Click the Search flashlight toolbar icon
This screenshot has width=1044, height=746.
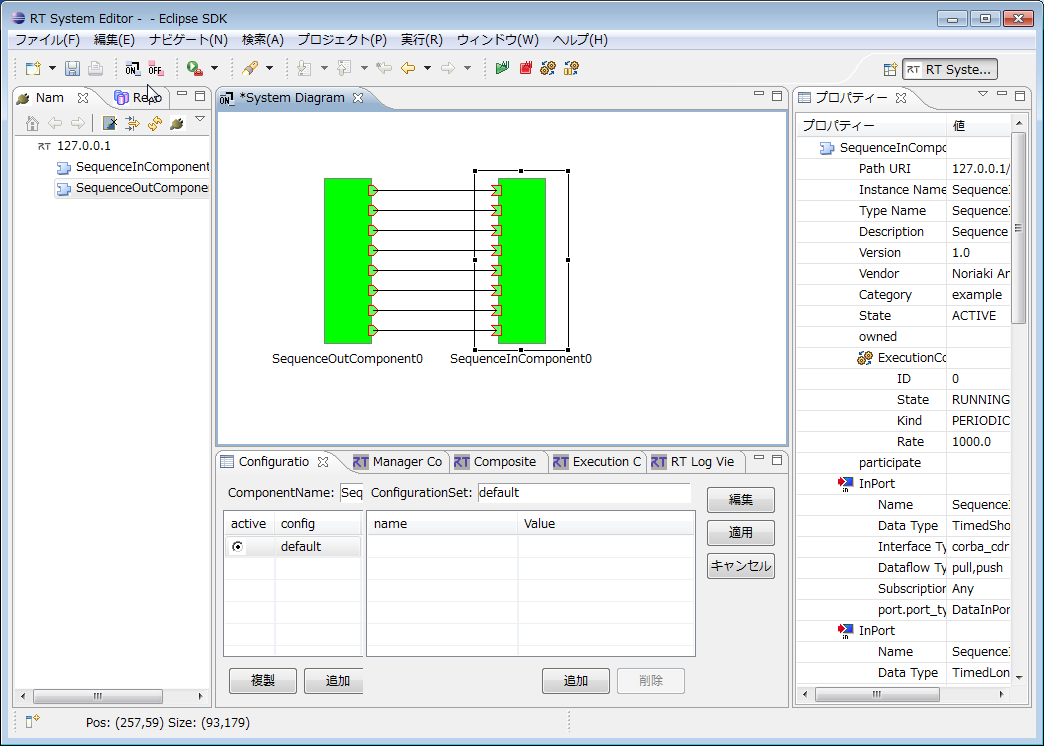(250, 68)
